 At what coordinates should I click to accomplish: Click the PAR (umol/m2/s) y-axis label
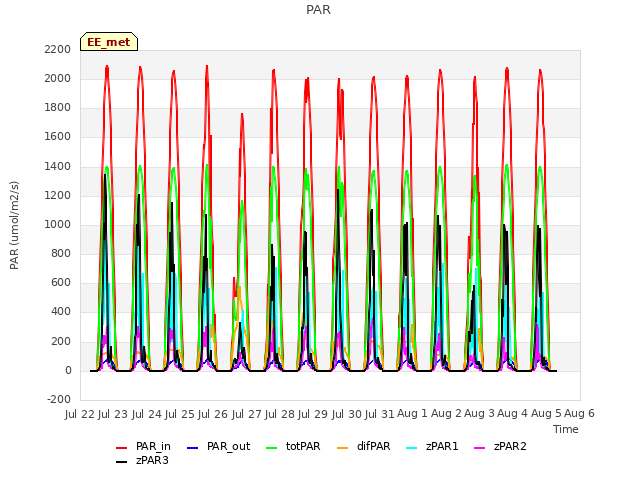point(14,225)
